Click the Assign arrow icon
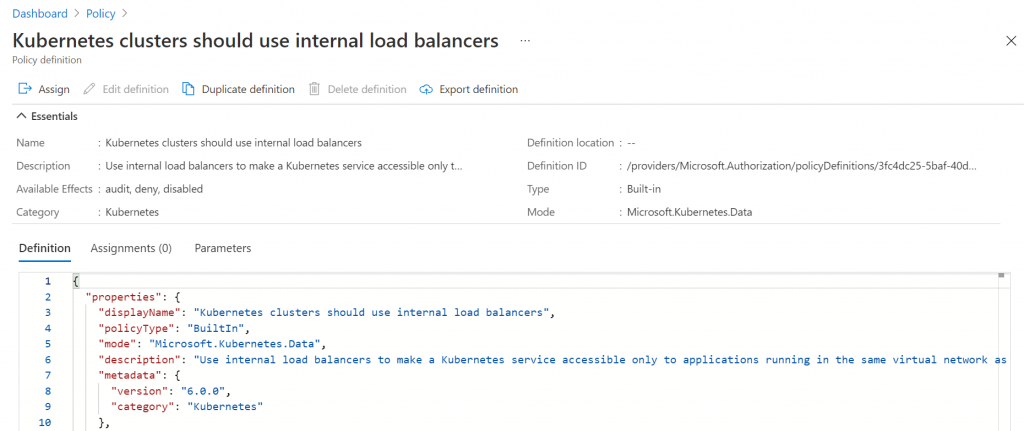Viewport: 1024px width, 431px height. [25, 89]
